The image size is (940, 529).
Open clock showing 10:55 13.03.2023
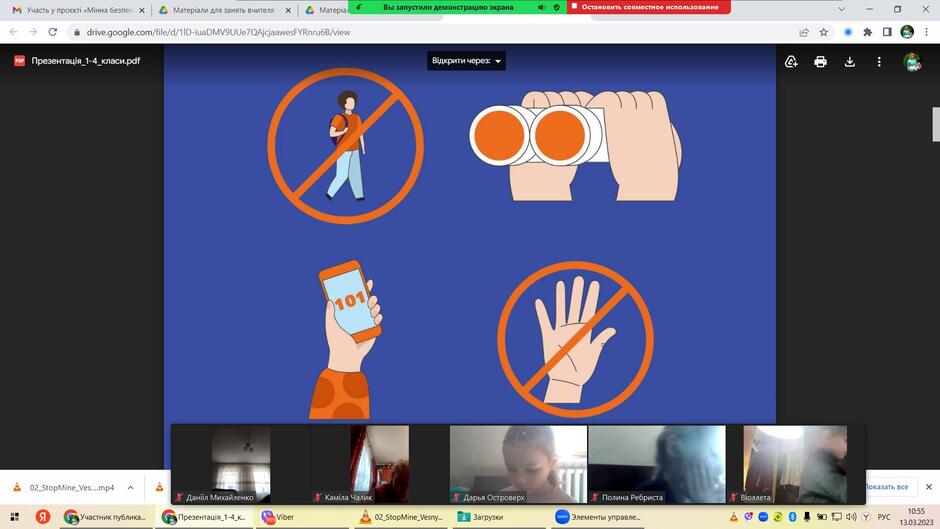point(915,516)
